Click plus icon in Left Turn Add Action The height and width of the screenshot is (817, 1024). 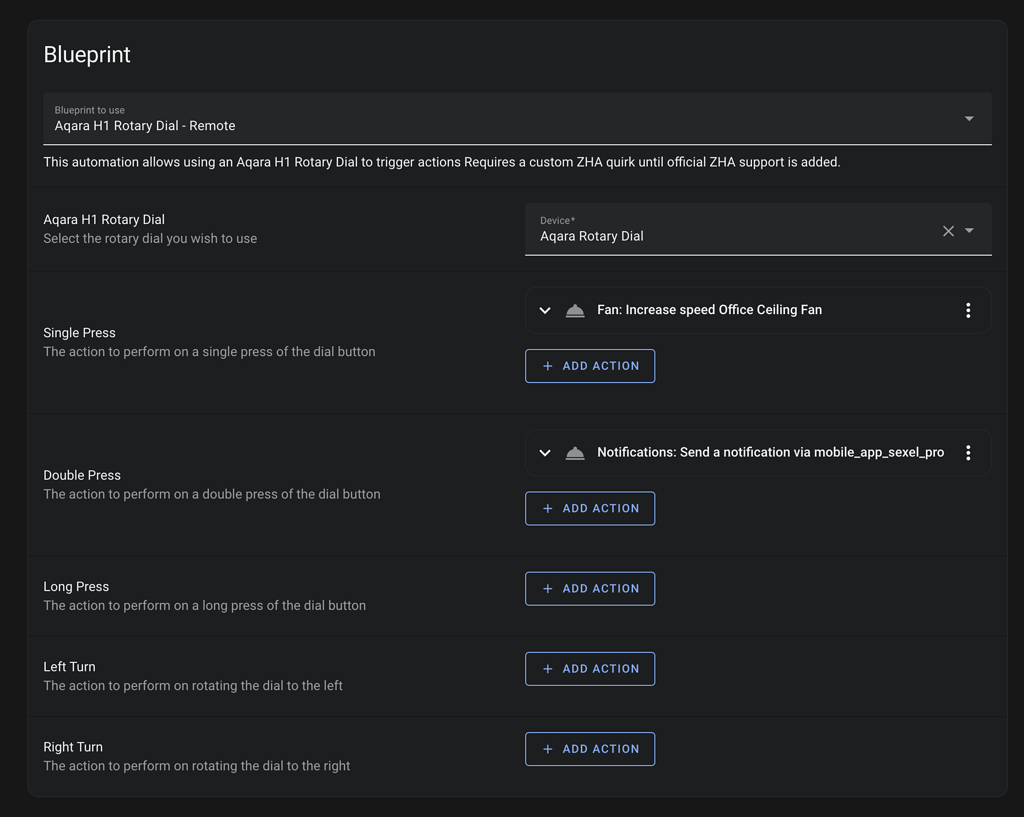(x=547, y=669)
